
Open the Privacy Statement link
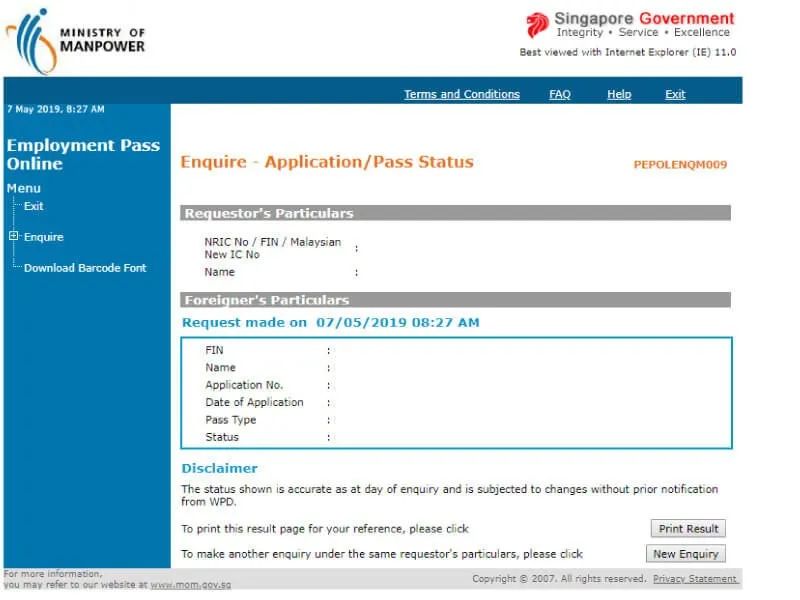tap(695, 579)
